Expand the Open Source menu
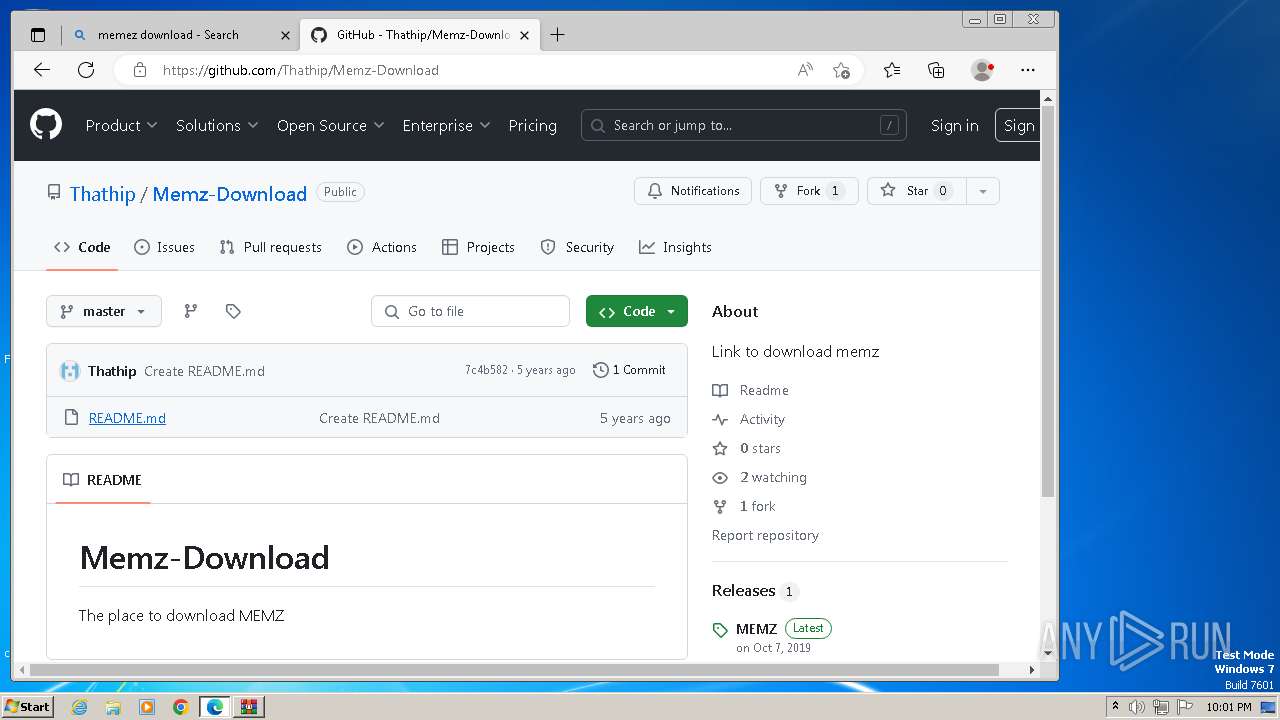1280x720 pixels. pyautogui.click(x=330, y=125)
